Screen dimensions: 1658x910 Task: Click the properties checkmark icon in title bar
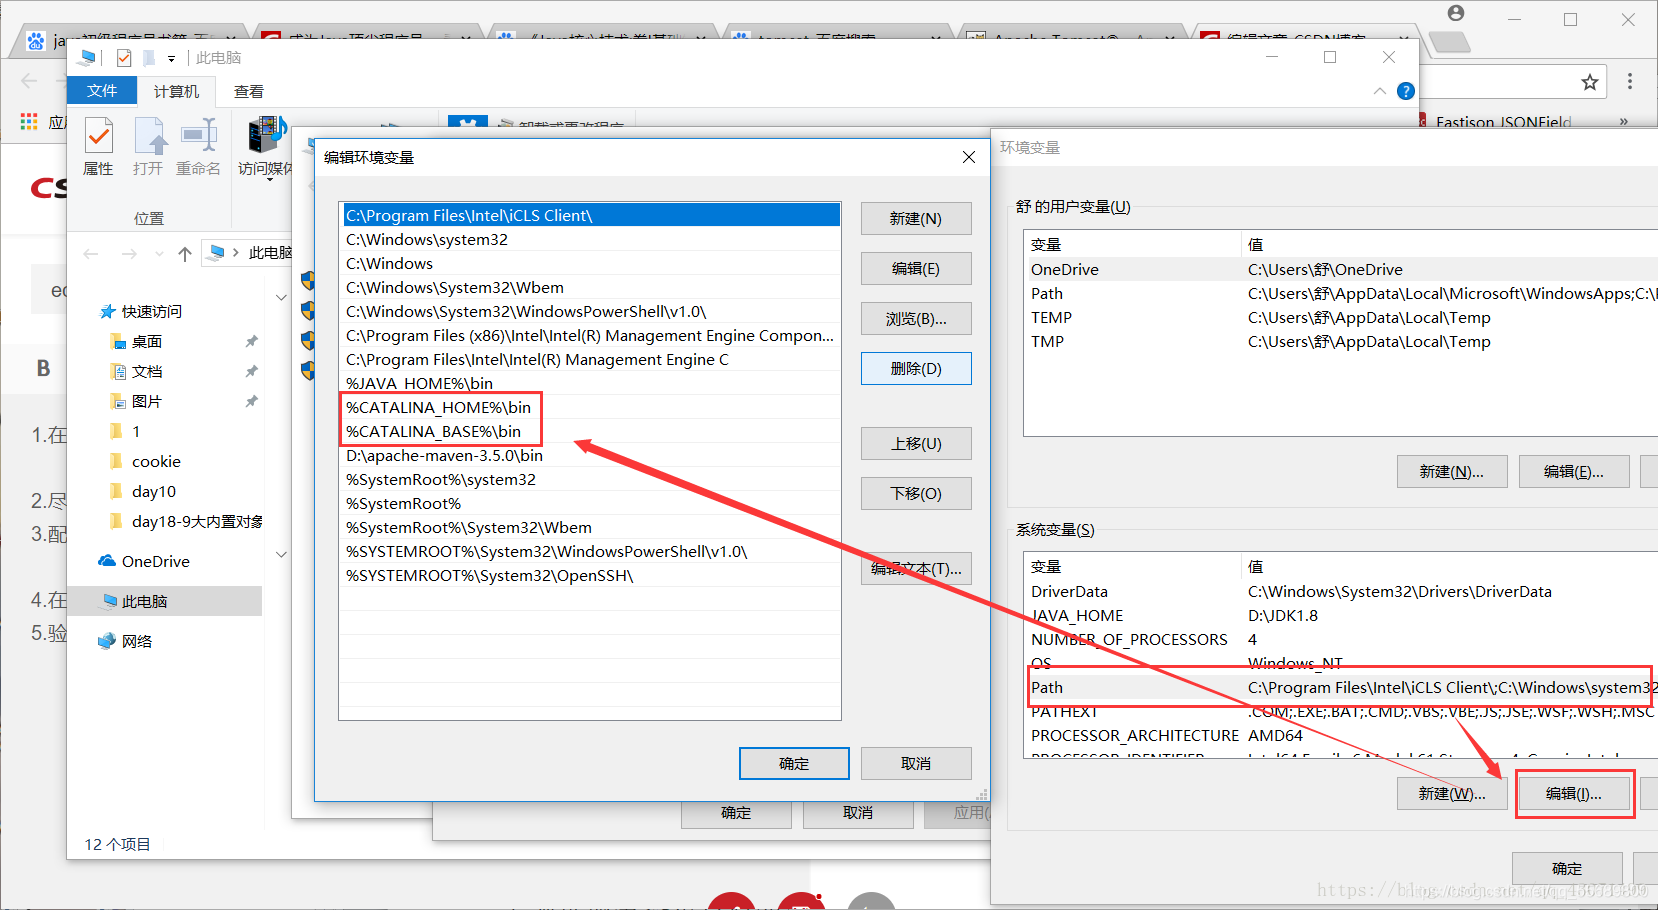124,58
